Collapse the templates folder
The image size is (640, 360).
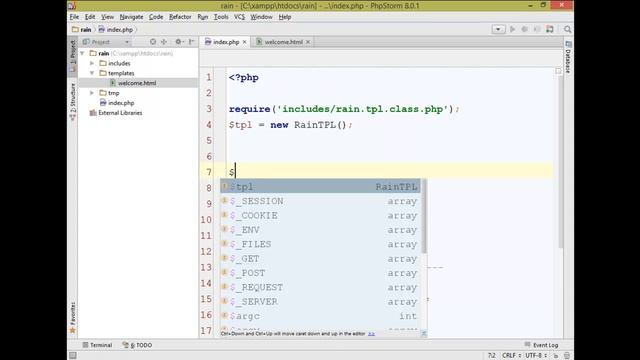pyautogui.click(x=92, y=73)
